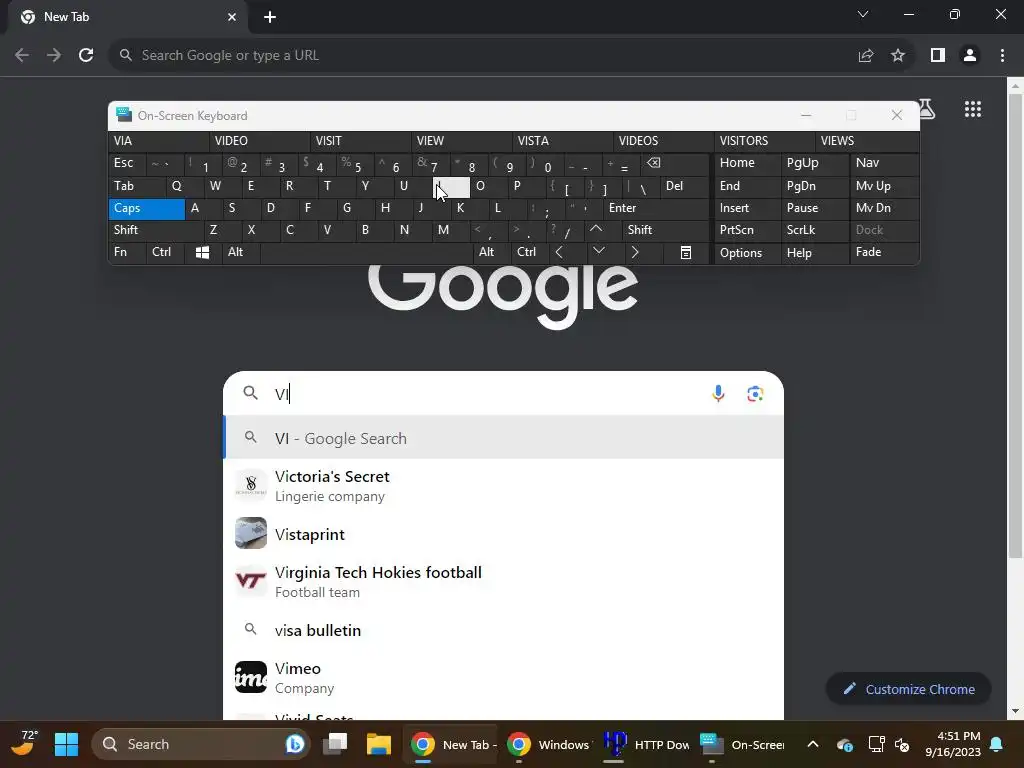Toggle the Fn key on the keyboard
The width and height of the screenshot is (1024, 768).
tap(127, 252)
